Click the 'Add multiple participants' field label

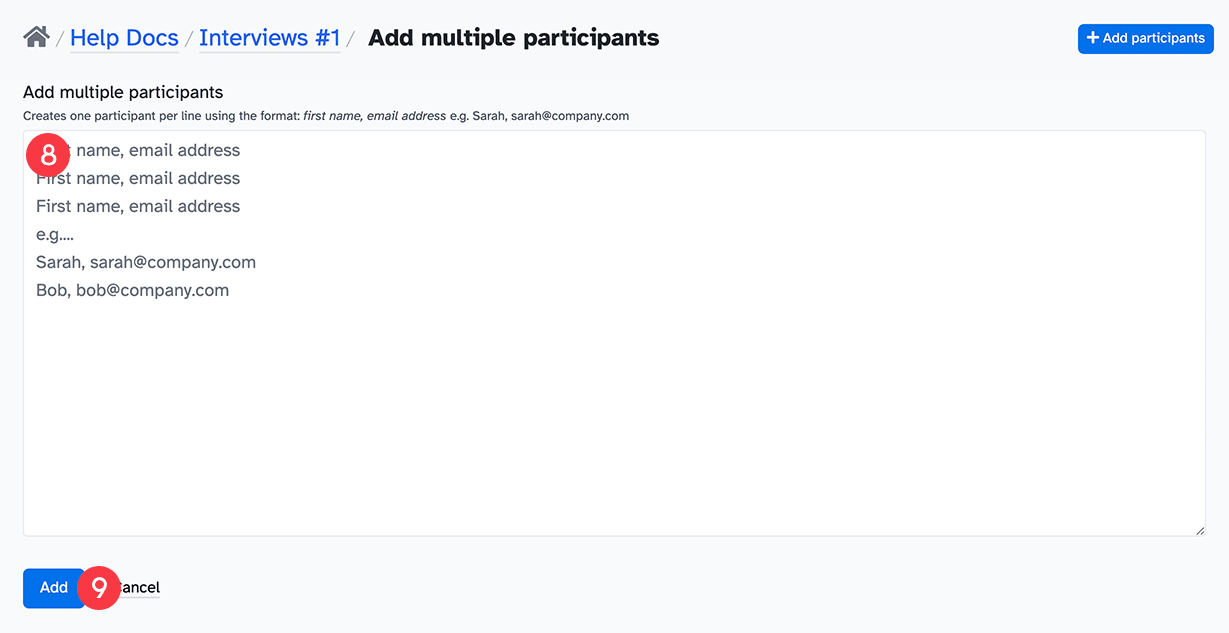tap(123, 93)
